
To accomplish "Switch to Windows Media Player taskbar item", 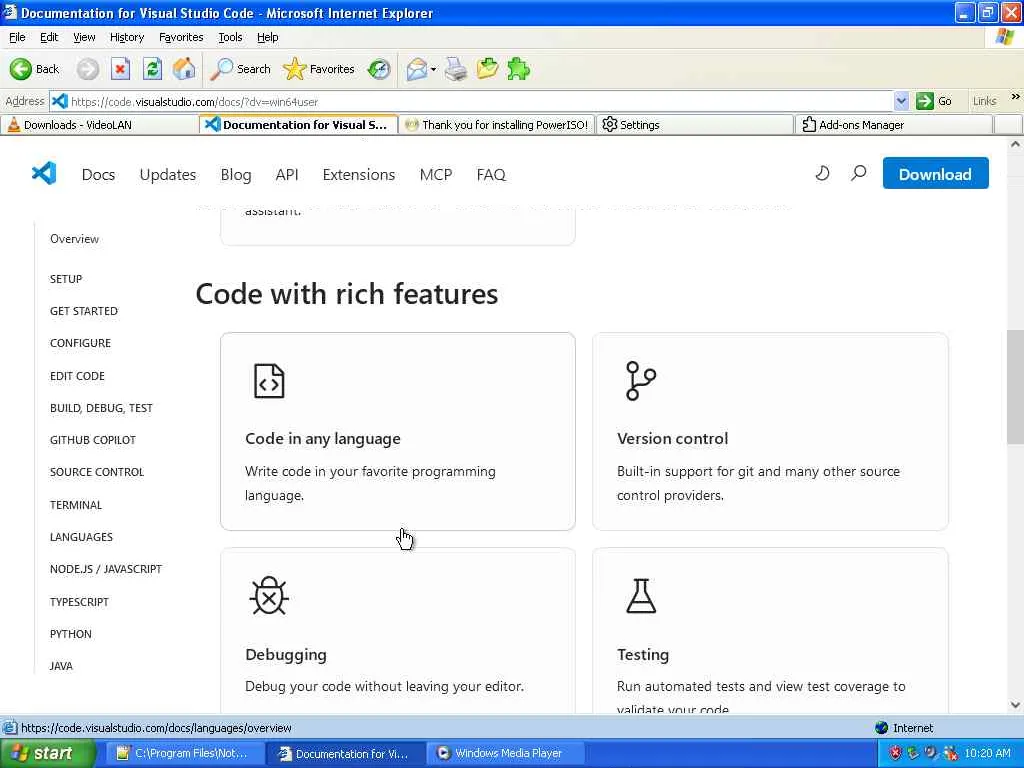I will tap(505, 753).
